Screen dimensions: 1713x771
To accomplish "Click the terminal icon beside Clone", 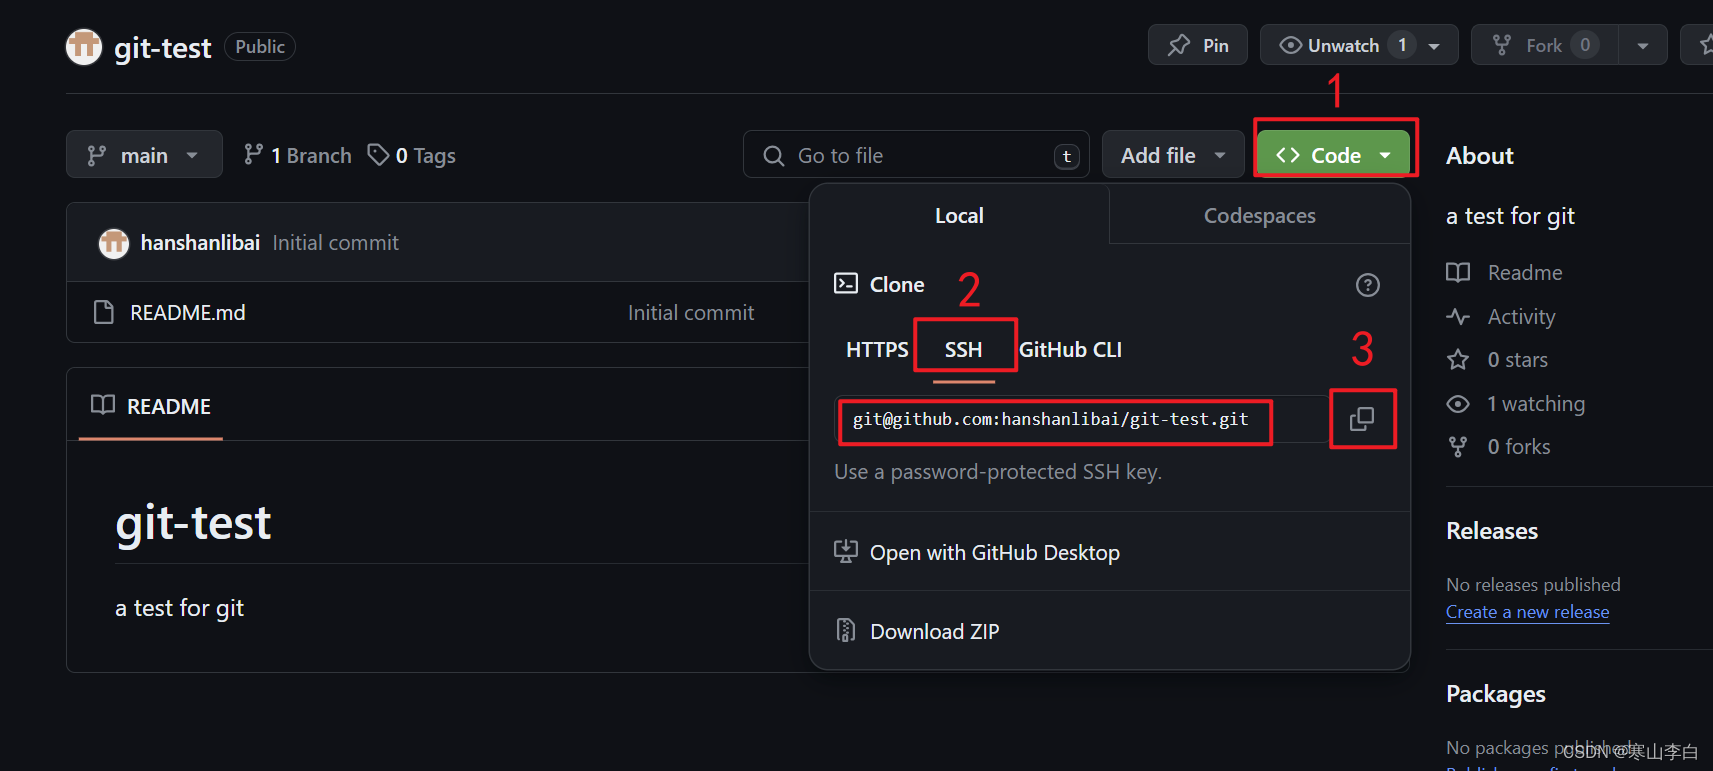I will coord(846,284).
